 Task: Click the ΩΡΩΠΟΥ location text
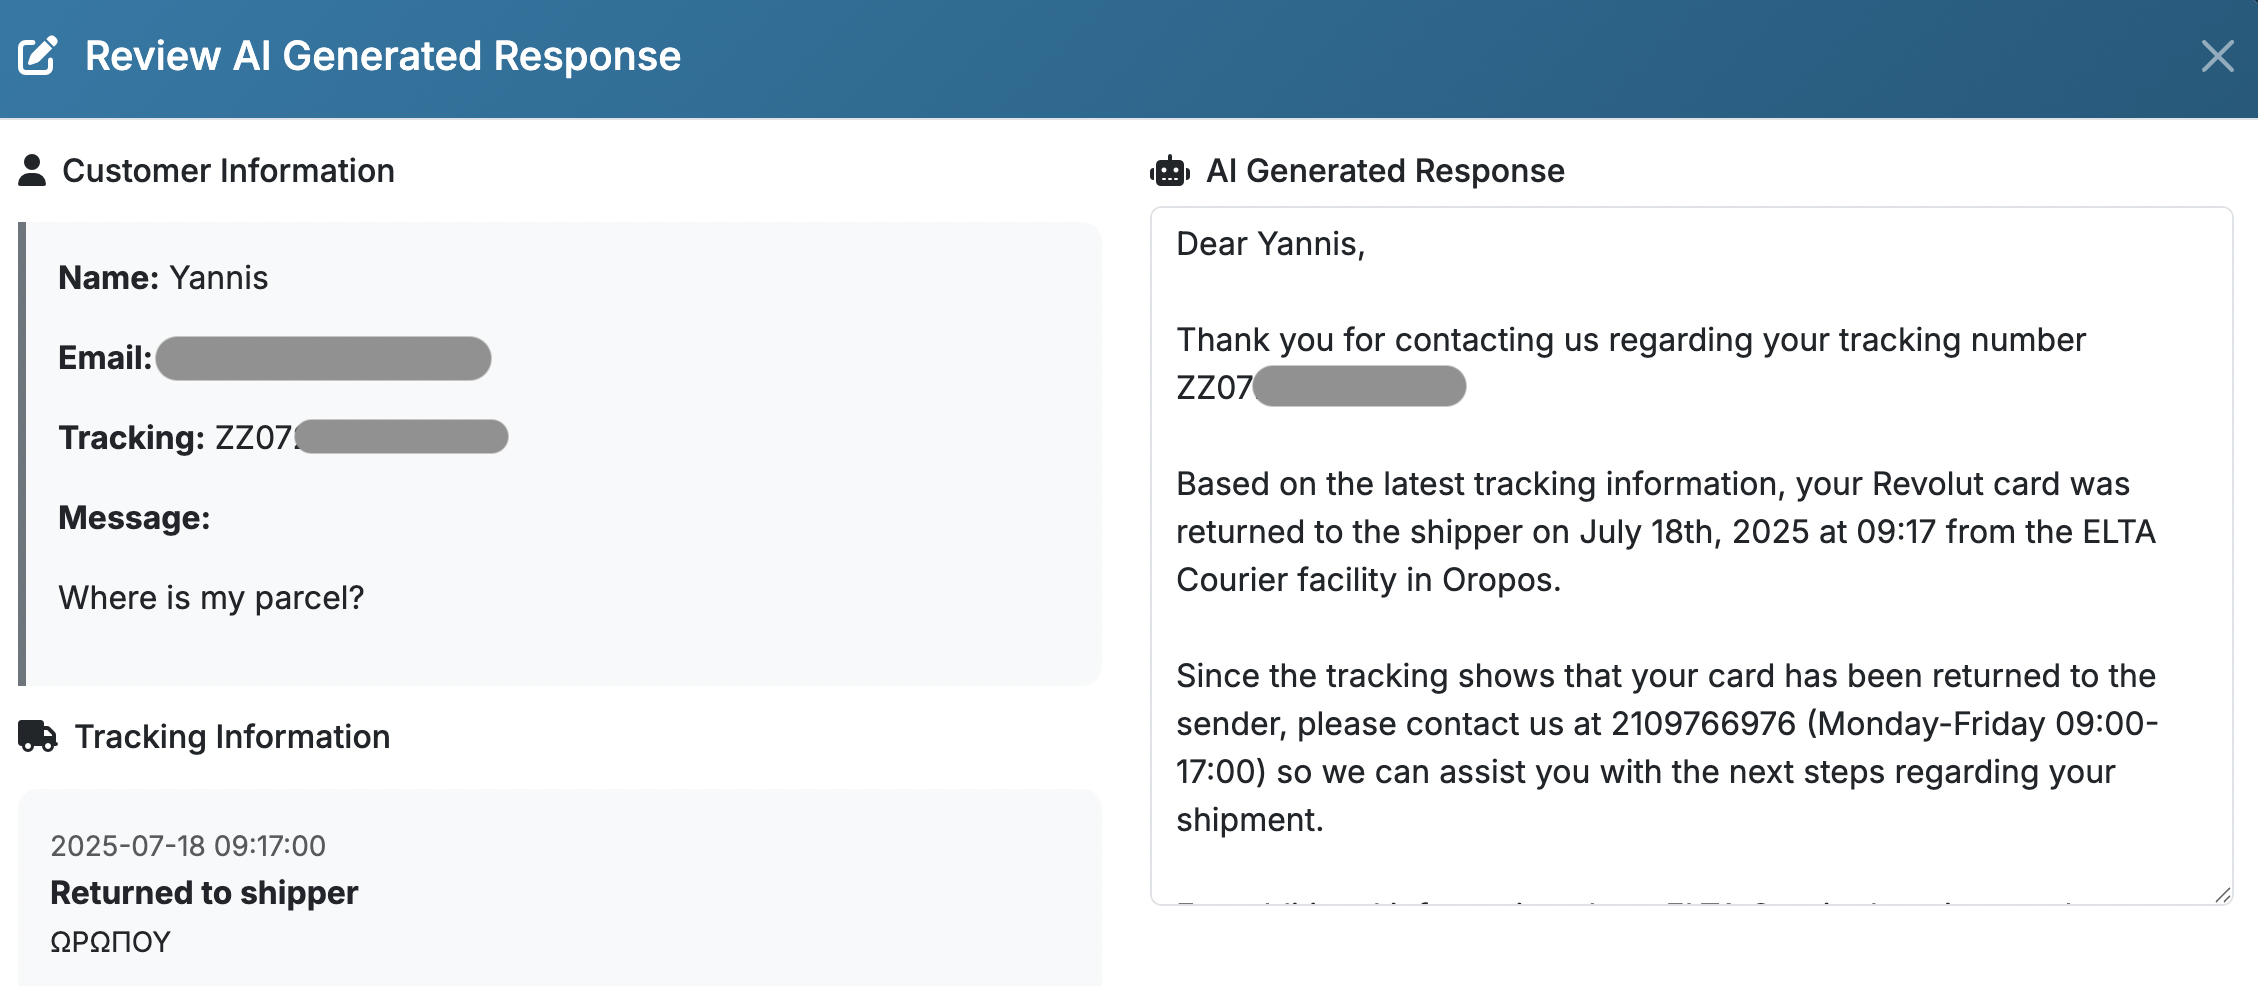click(110, 942)
